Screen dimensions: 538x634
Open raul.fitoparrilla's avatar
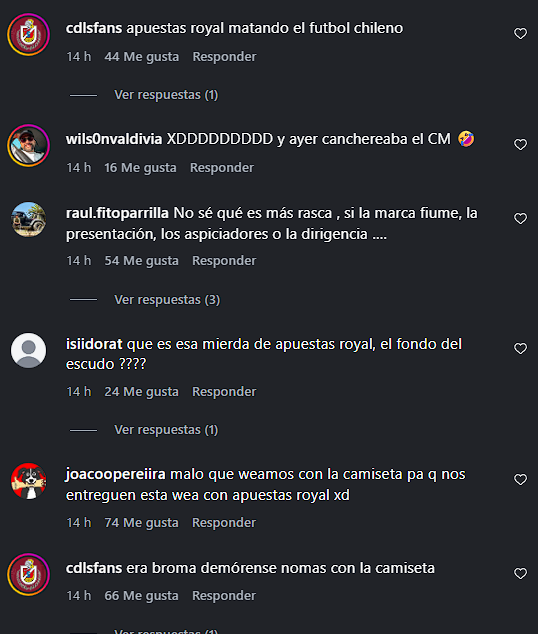point(28,220)
